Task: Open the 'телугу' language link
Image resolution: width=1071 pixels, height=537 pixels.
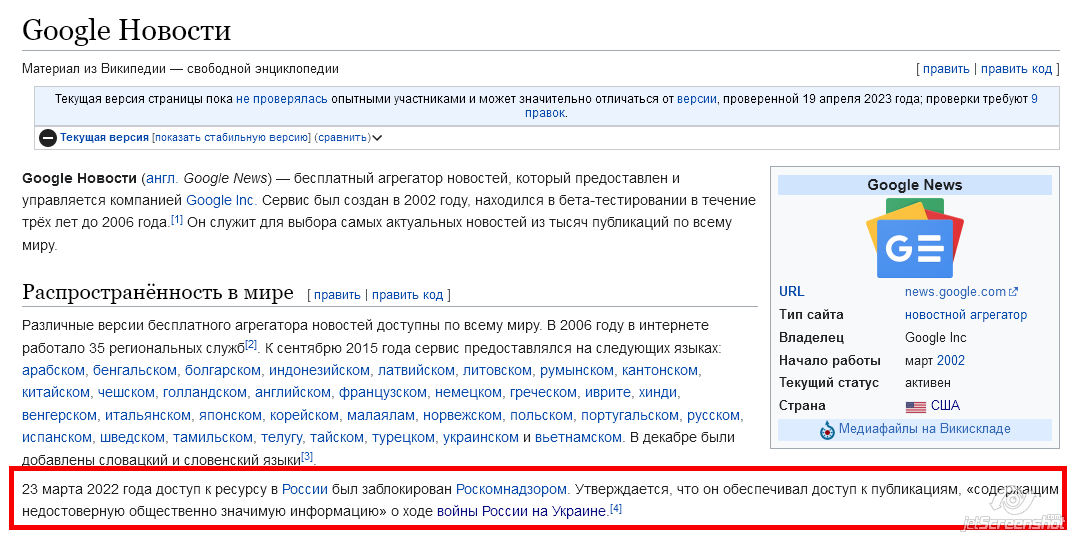Action: pos(281,437)
